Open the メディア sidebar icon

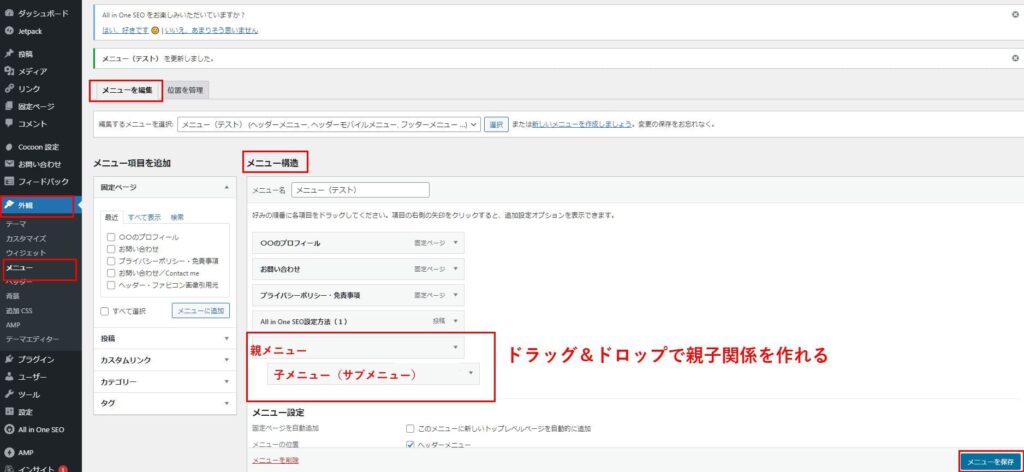(9, 71)
